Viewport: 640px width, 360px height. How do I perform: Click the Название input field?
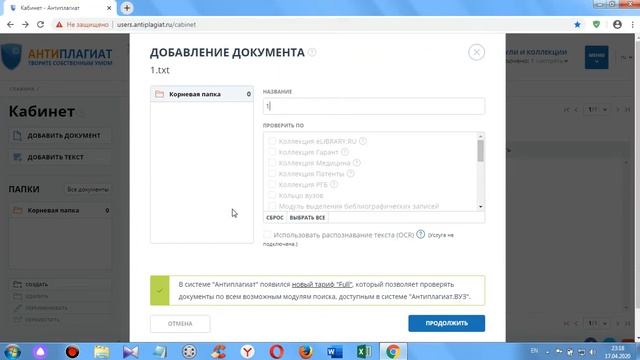click(x=374, y=106)
